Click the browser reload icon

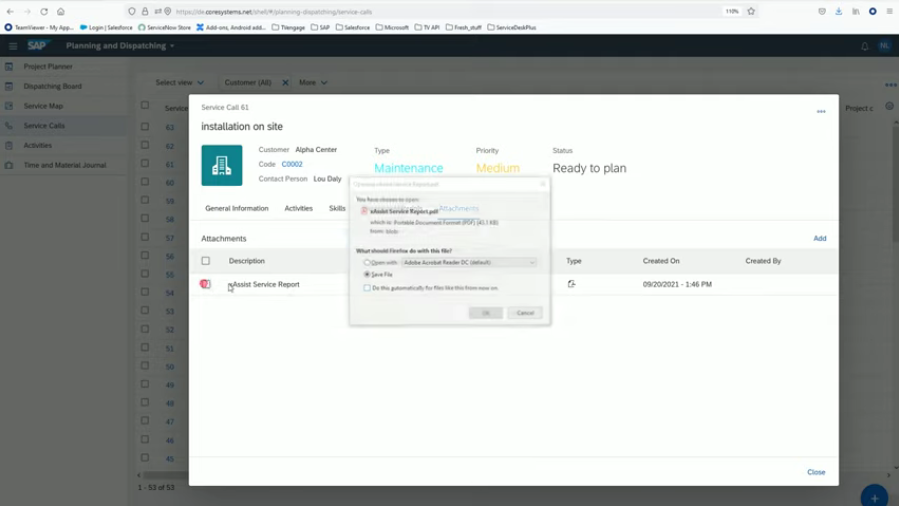pos(44,11)
